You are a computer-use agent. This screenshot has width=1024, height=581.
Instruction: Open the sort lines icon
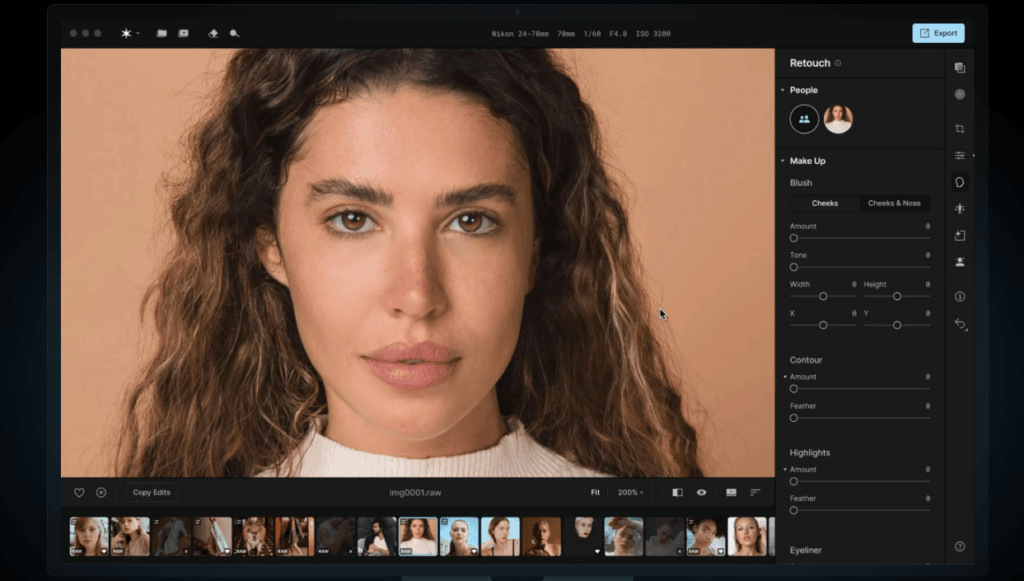[x=755, y=492]
